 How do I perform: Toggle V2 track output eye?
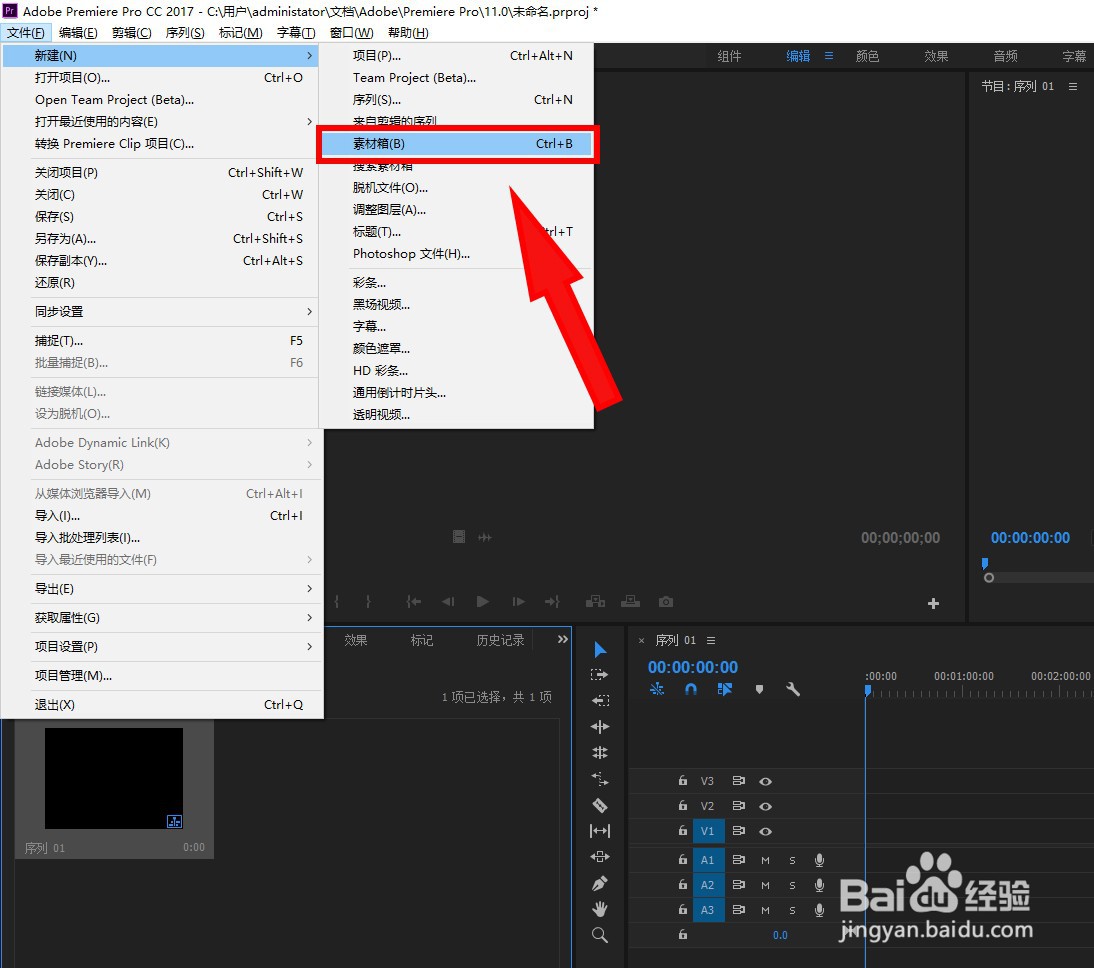point(765,807)
